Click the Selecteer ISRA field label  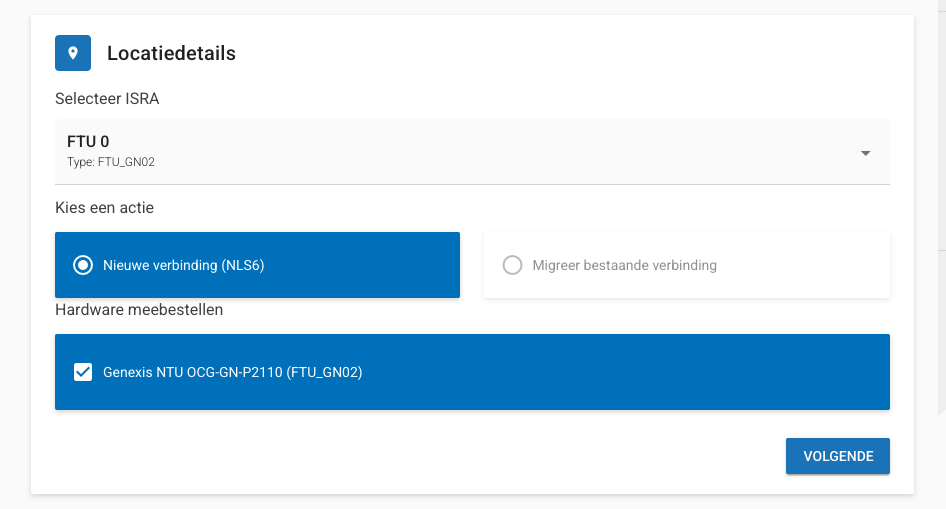click(x=107, y=98)
